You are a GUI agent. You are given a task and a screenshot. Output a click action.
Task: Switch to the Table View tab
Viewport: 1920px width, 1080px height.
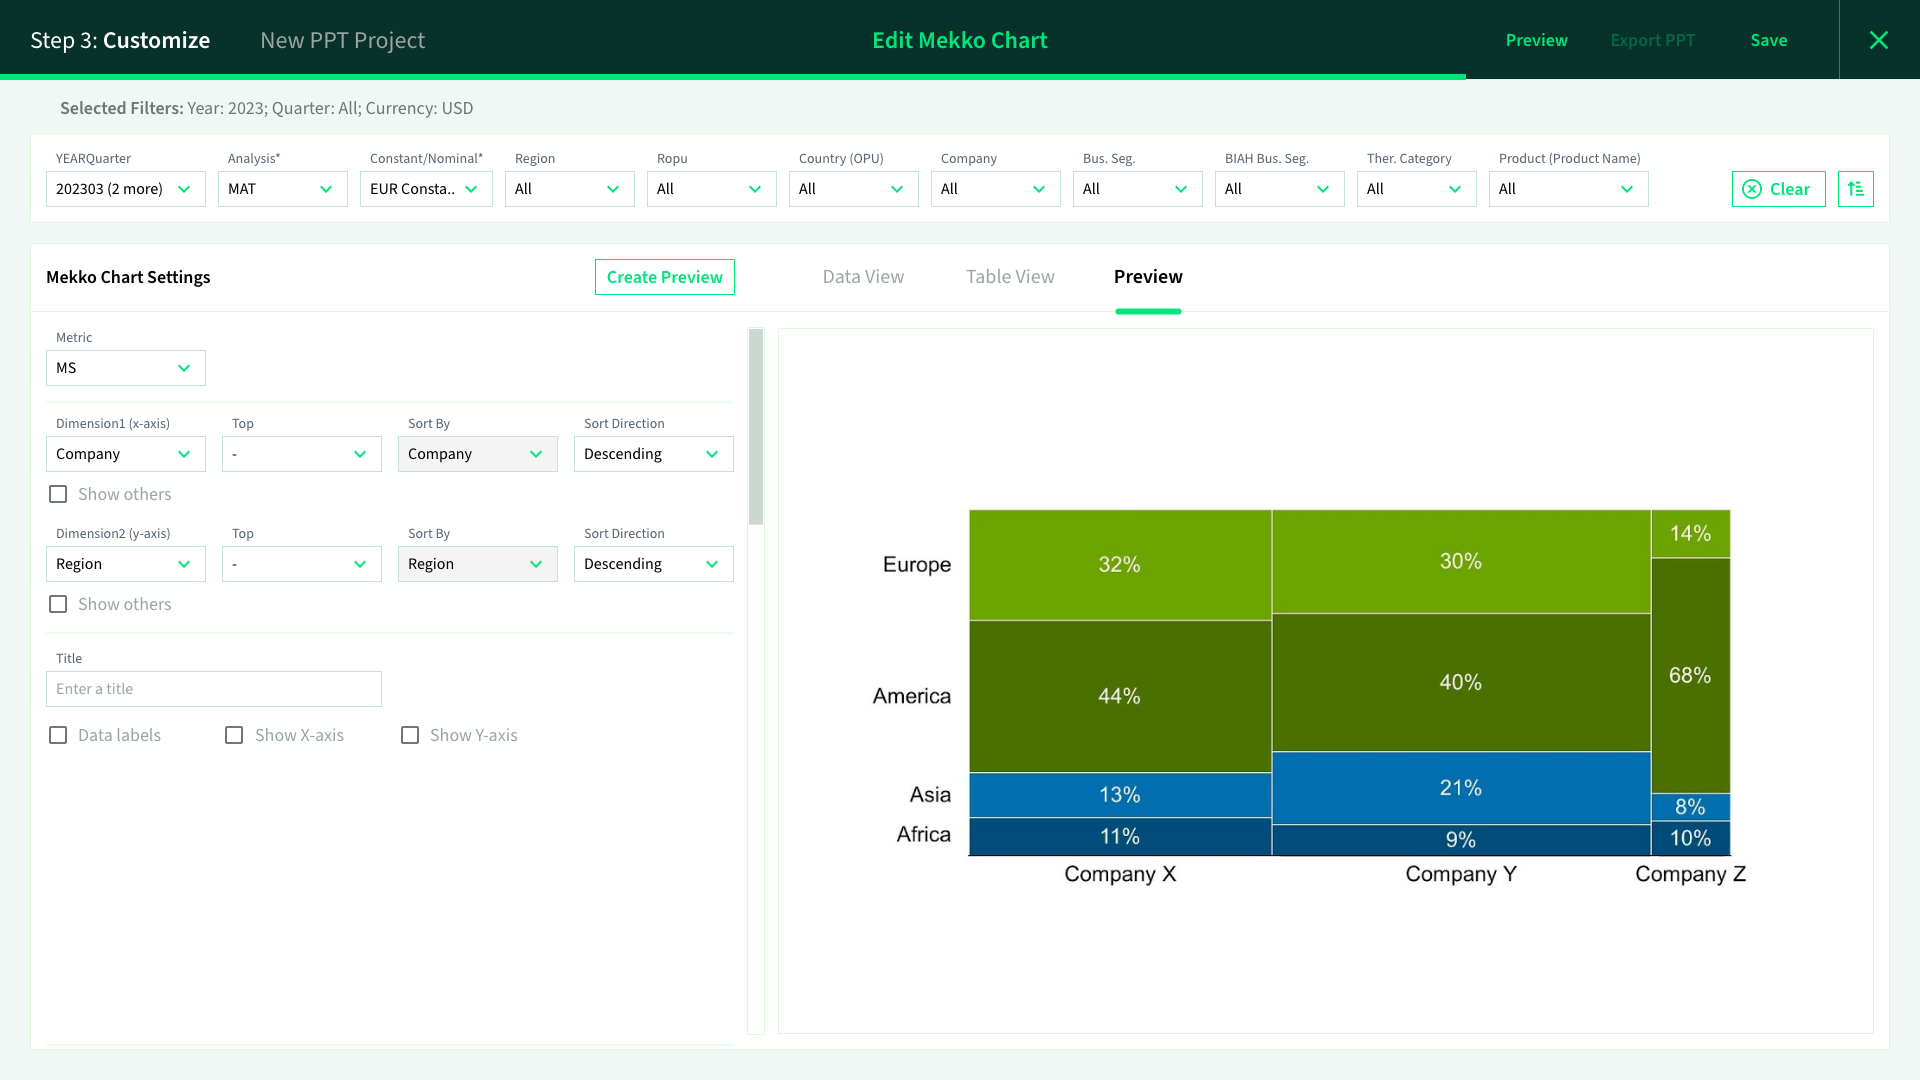(x=1010, y=277)
